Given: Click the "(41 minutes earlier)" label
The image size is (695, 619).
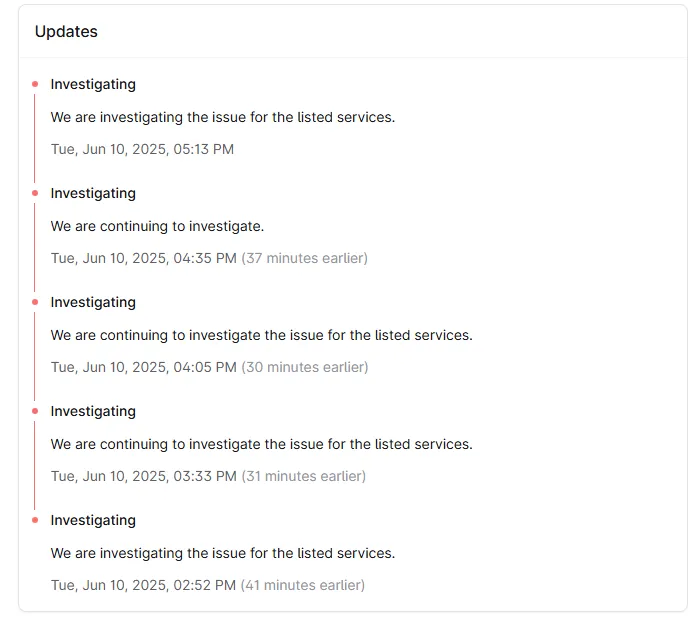Looking at the screenshot, I should pos(303,585).
